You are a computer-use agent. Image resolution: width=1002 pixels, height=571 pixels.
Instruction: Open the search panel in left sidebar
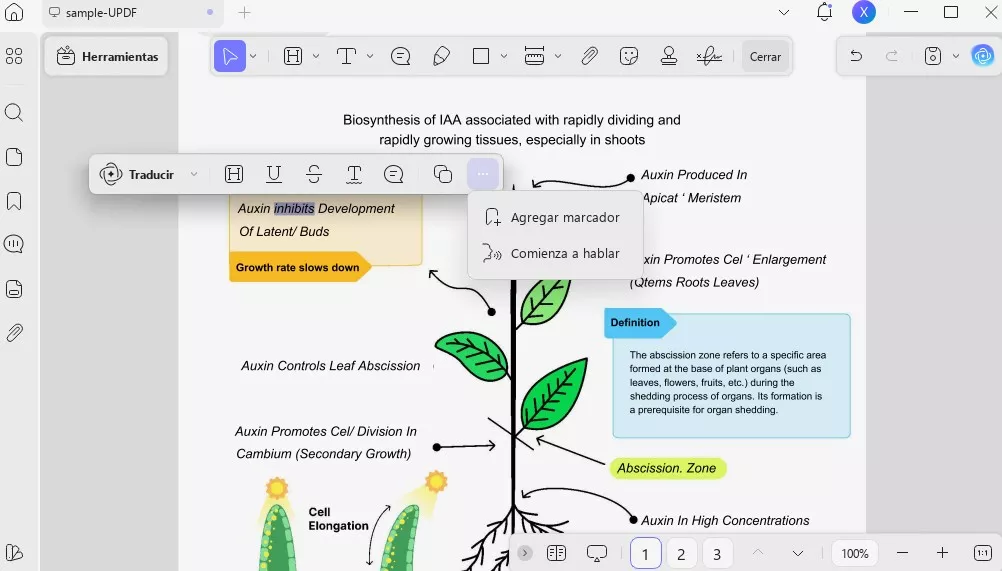[x=14, y=112]
